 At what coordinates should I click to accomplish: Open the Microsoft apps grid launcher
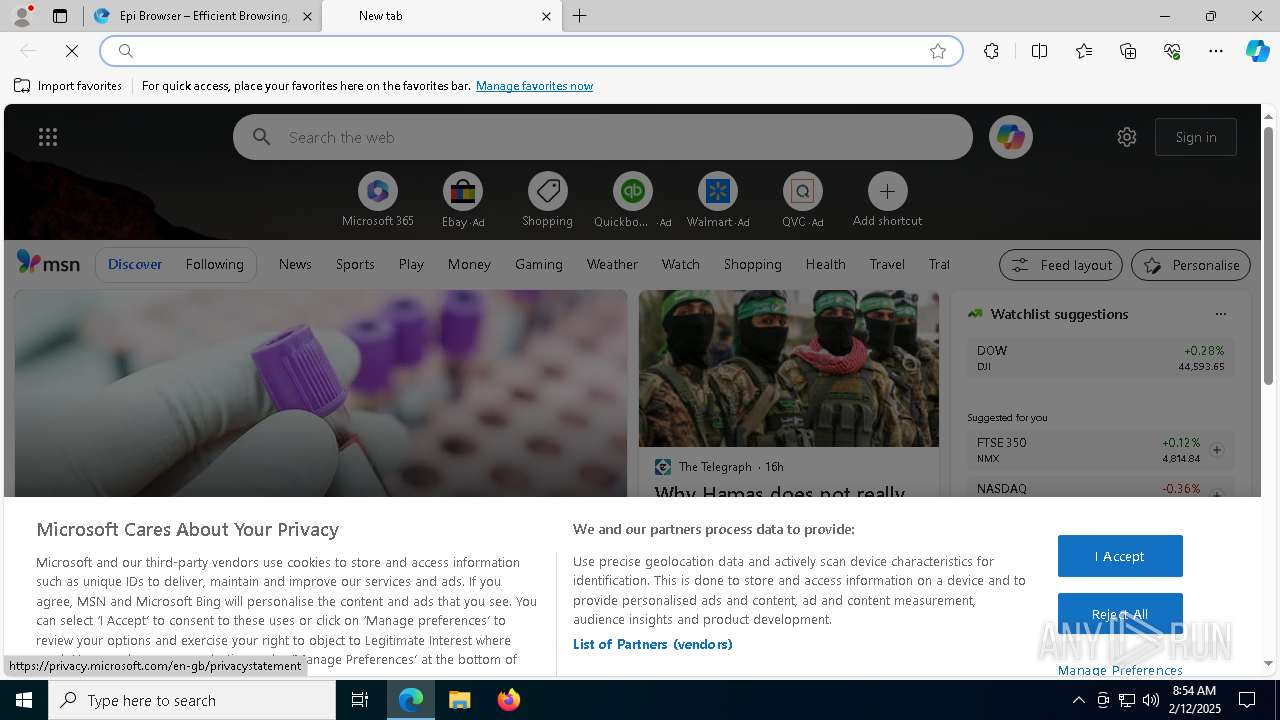tap(47, 137)
